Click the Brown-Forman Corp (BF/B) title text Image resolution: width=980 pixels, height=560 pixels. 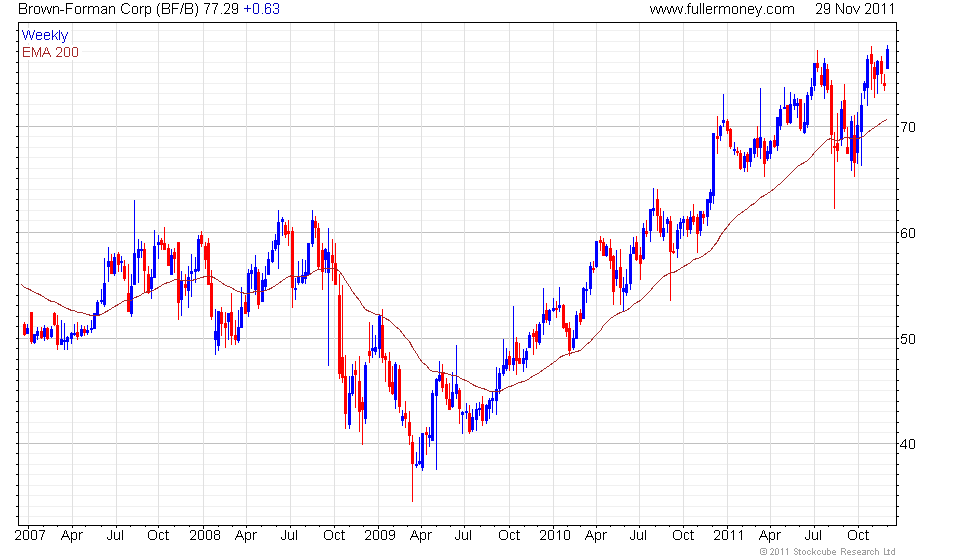click(x=109, y=9)
